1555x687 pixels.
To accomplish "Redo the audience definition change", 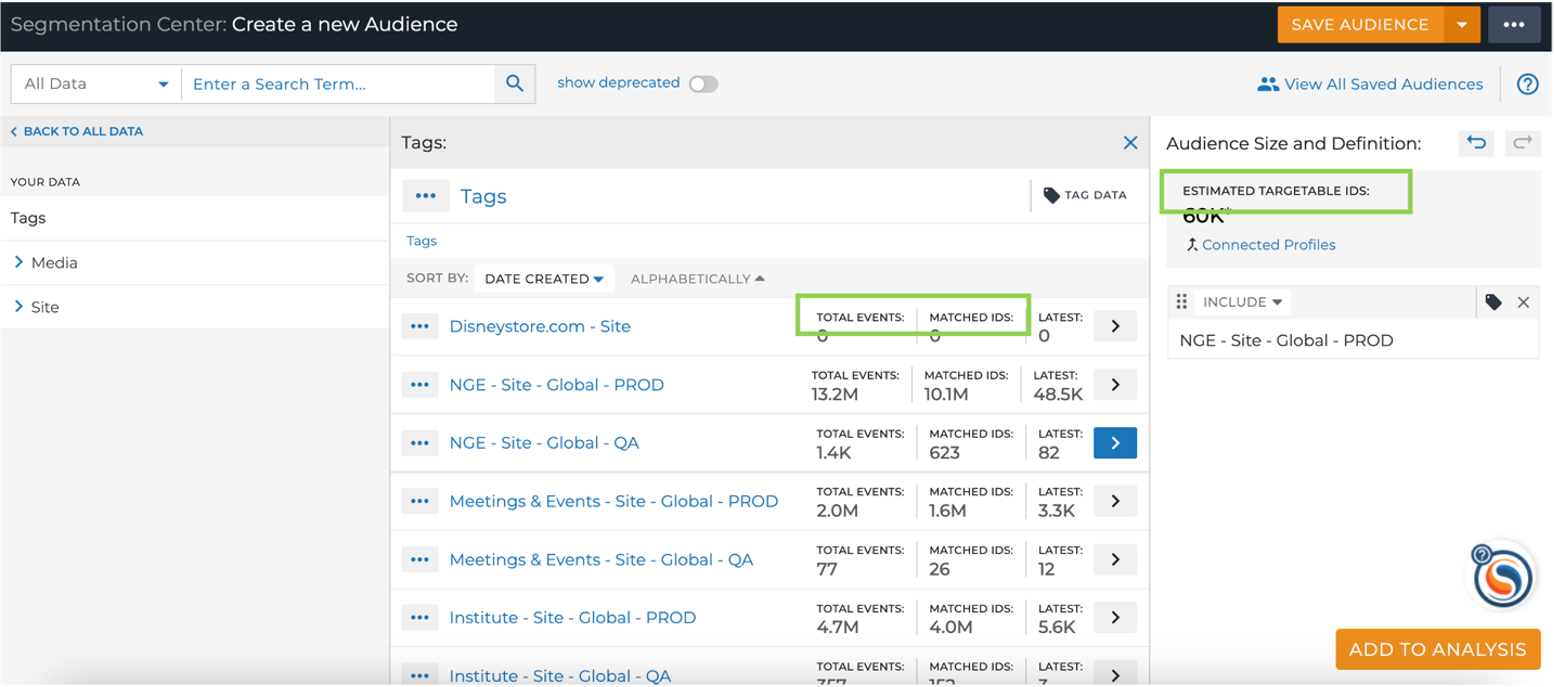I will [x=1522, y=143].
